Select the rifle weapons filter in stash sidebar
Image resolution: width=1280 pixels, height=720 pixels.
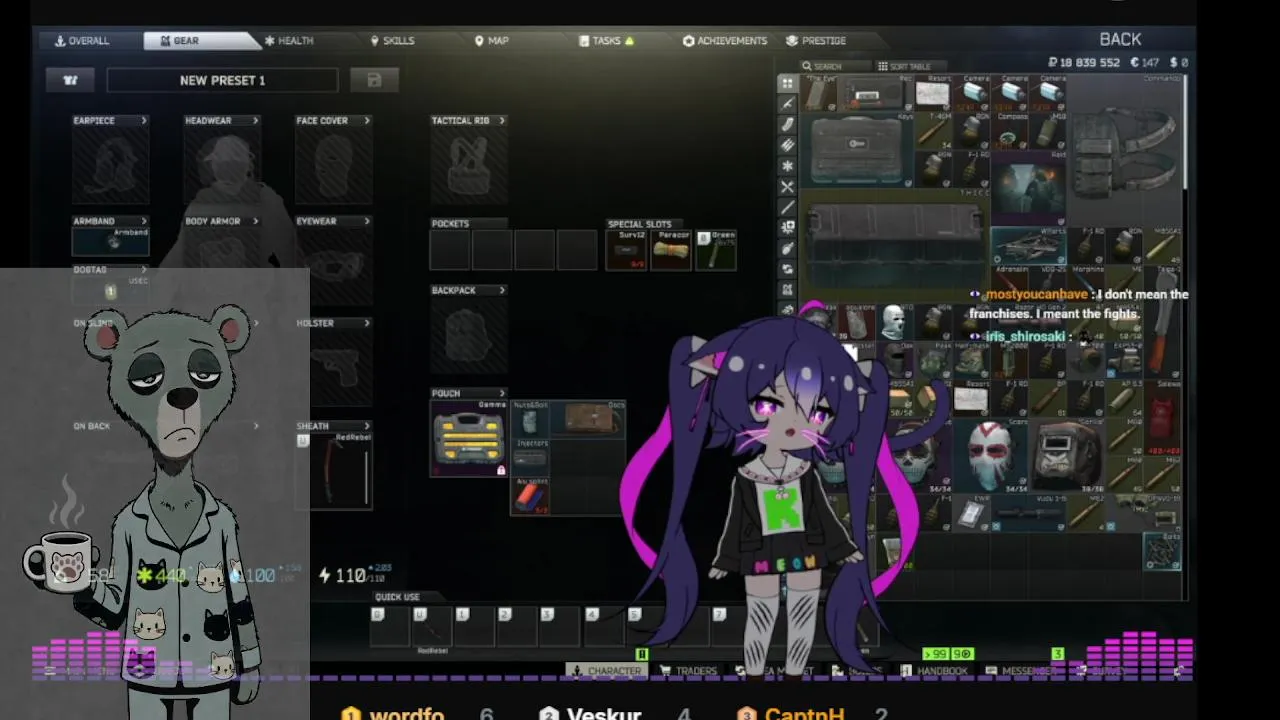[787, 104]
